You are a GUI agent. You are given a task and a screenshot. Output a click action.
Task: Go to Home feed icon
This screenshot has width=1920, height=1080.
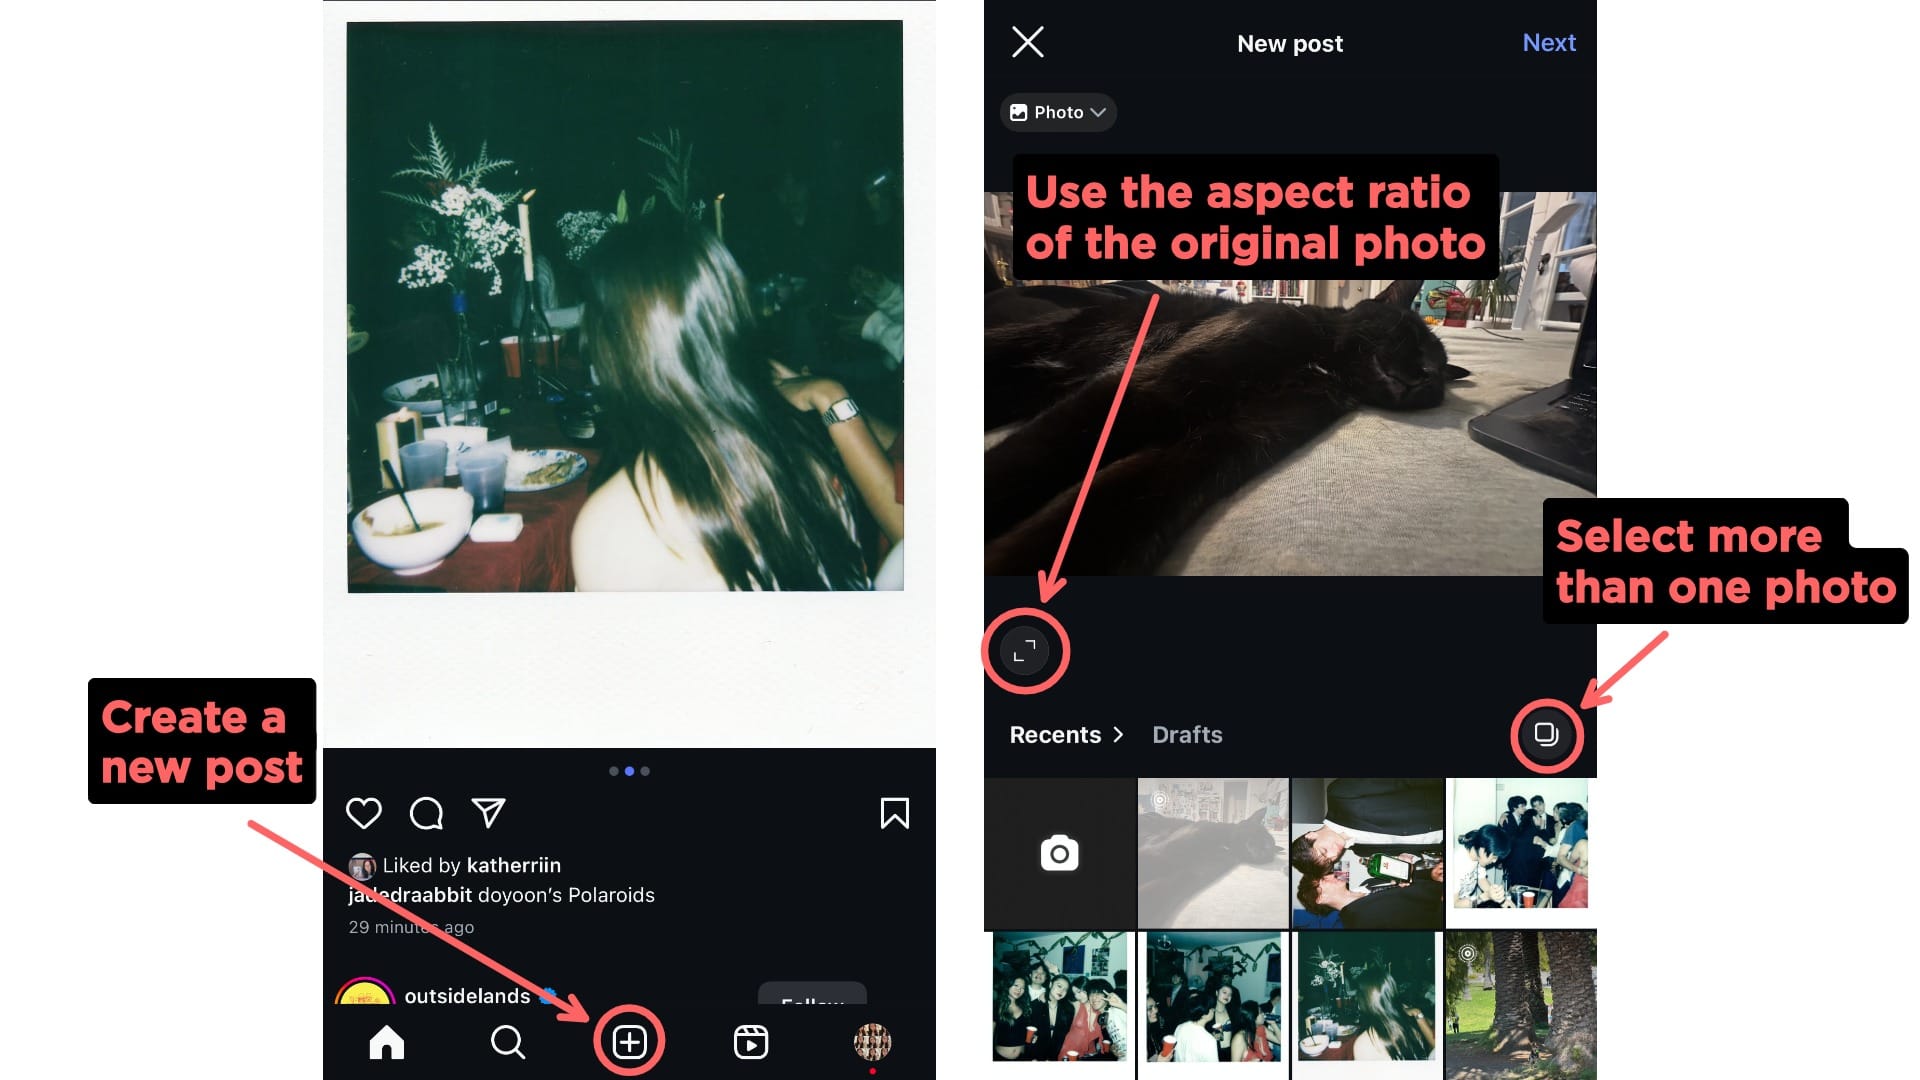(387, 1042)
